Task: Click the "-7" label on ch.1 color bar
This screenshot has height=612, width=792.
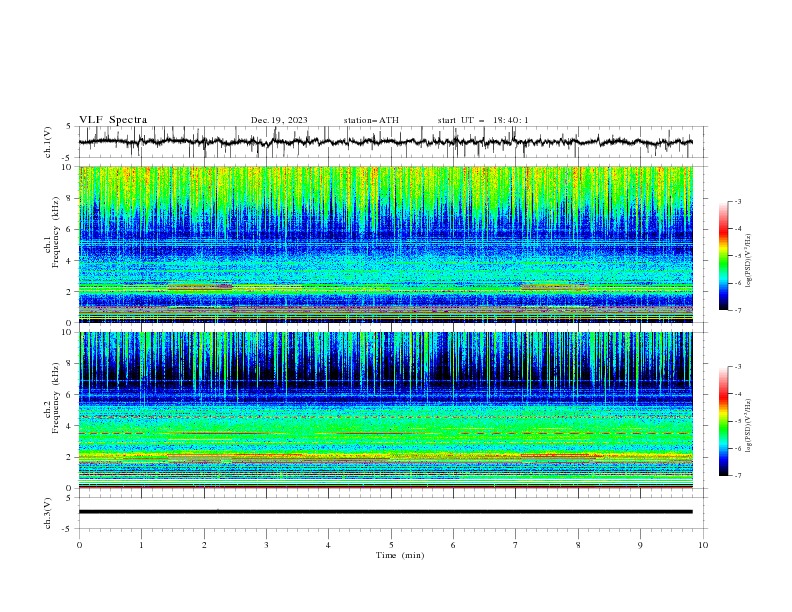Action: (737, 310)
